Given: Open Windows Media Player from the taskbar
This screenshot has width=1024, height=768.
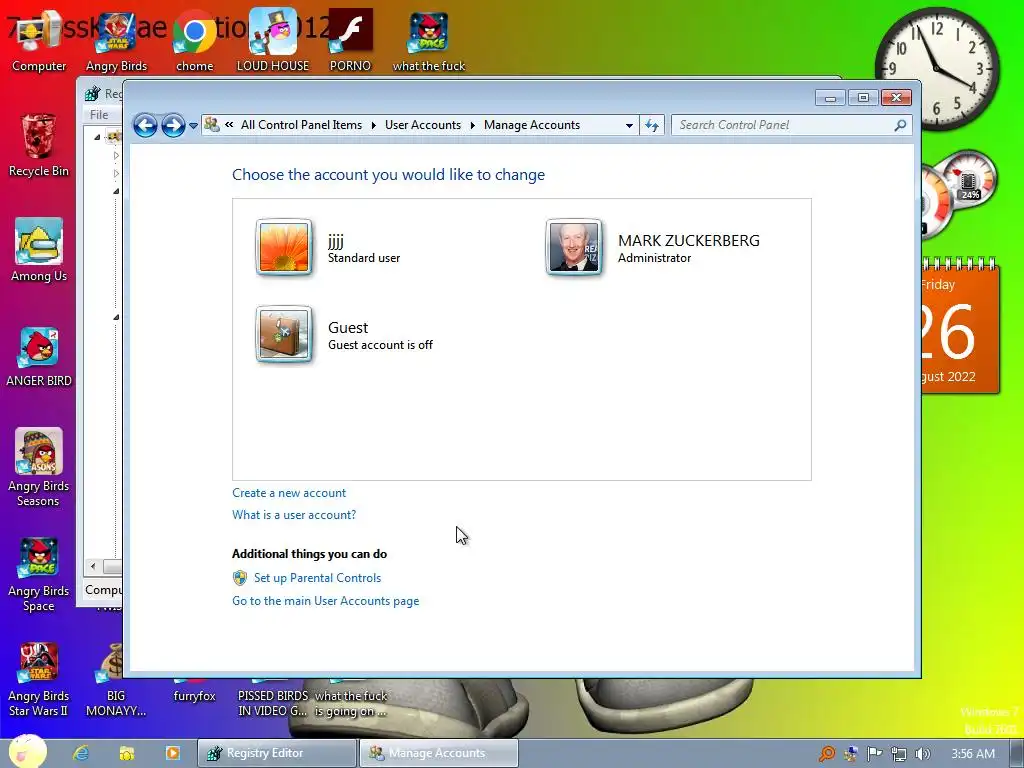Looking at the screenshot, I should tap(172, 753).
